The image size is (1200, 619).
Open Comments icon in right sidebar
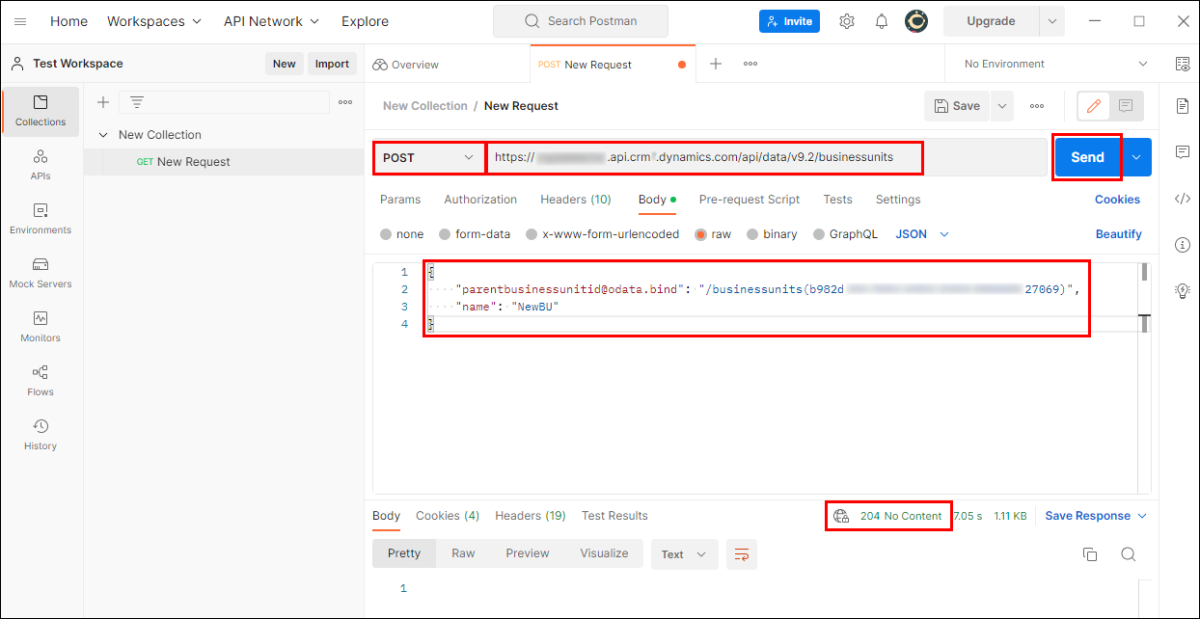click(1182, 152)
